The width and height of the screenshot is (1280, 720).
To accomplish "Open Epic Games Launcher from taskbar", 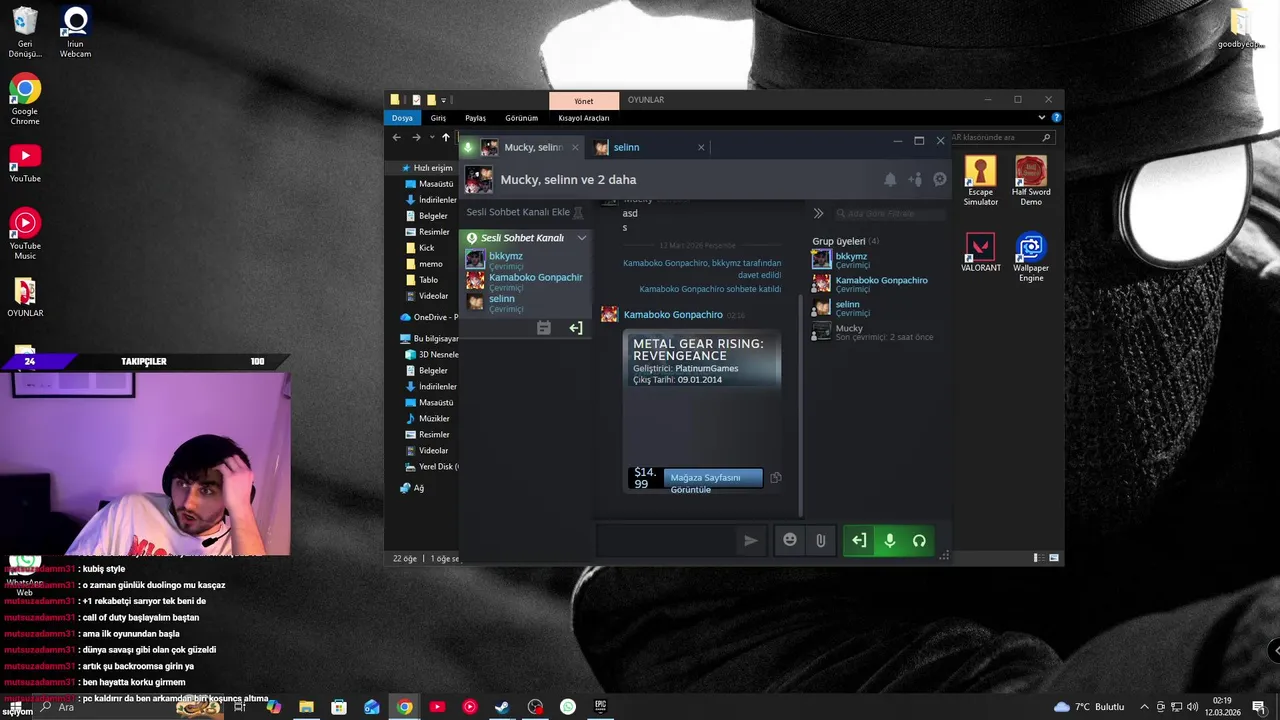I will coord(600,707).
